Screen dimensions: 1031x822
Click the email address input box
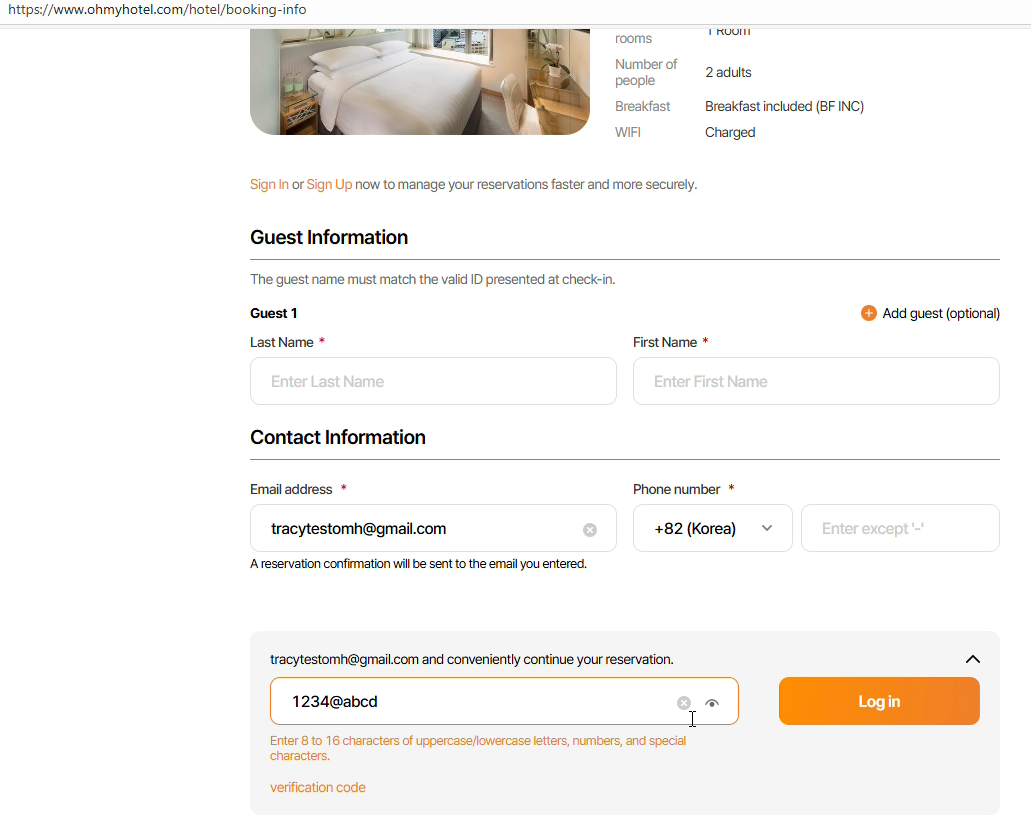click(420, 528)
